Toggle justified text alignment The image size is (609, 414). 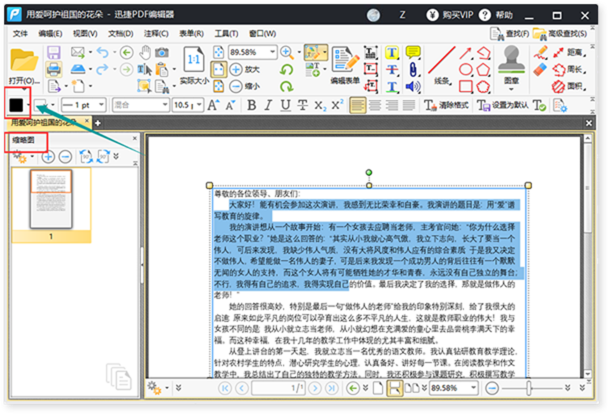click(409, 105)
